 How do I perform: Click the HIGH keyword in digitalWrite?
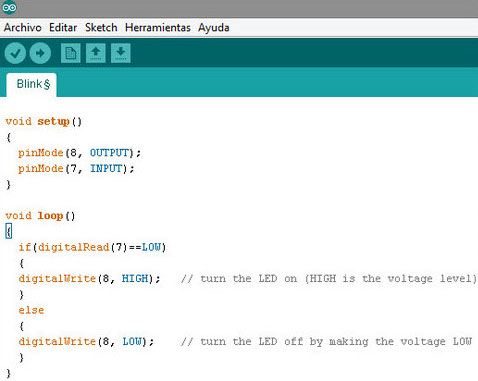(x=135, y=278)
